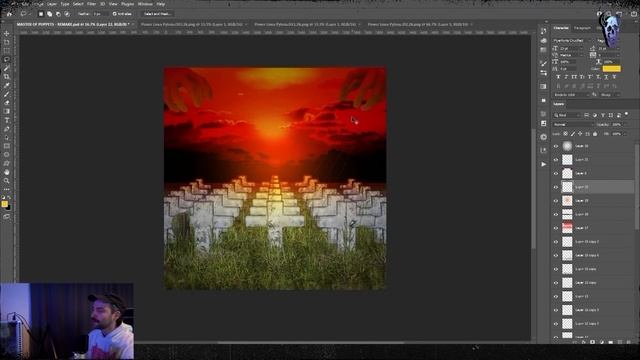
Task: Click the Select and Mask button
Action: pos(157,14)
